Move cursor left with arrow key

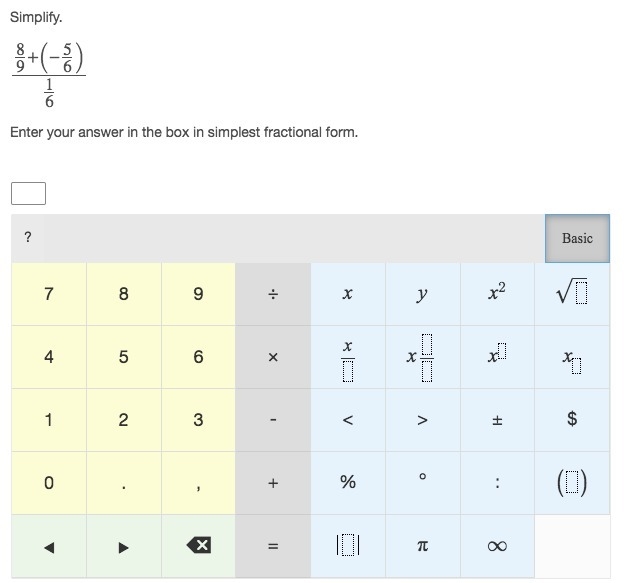49,546
